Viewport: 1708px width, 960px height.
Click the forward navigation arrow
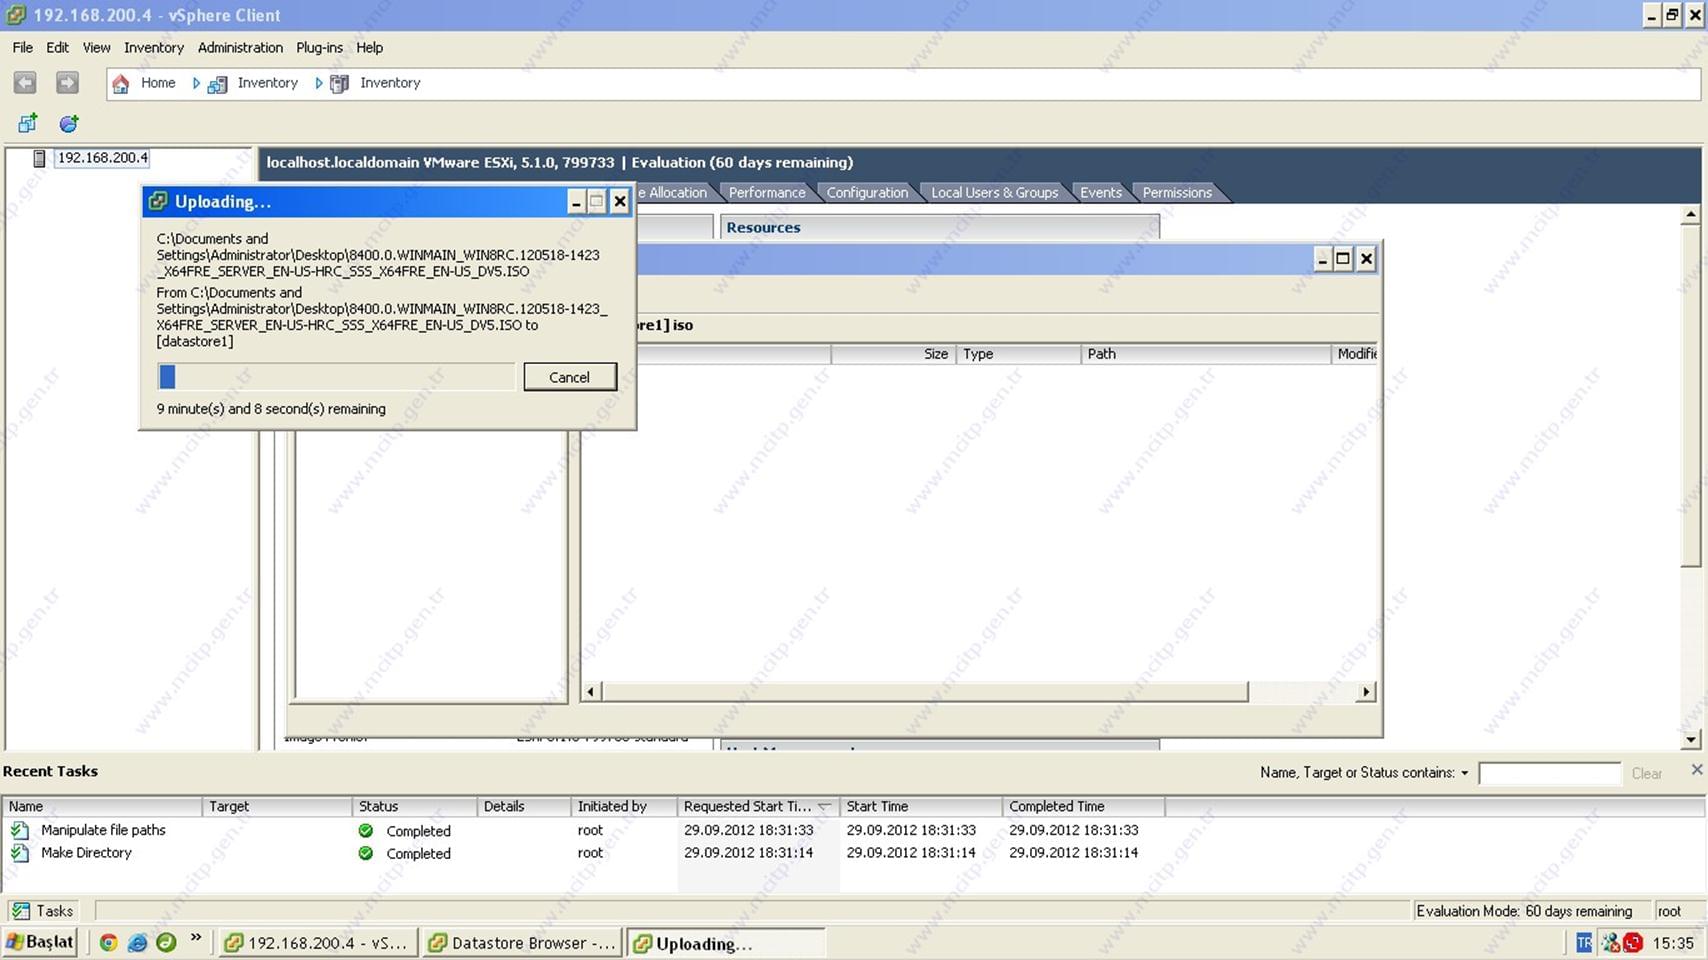tap(67, 83)
